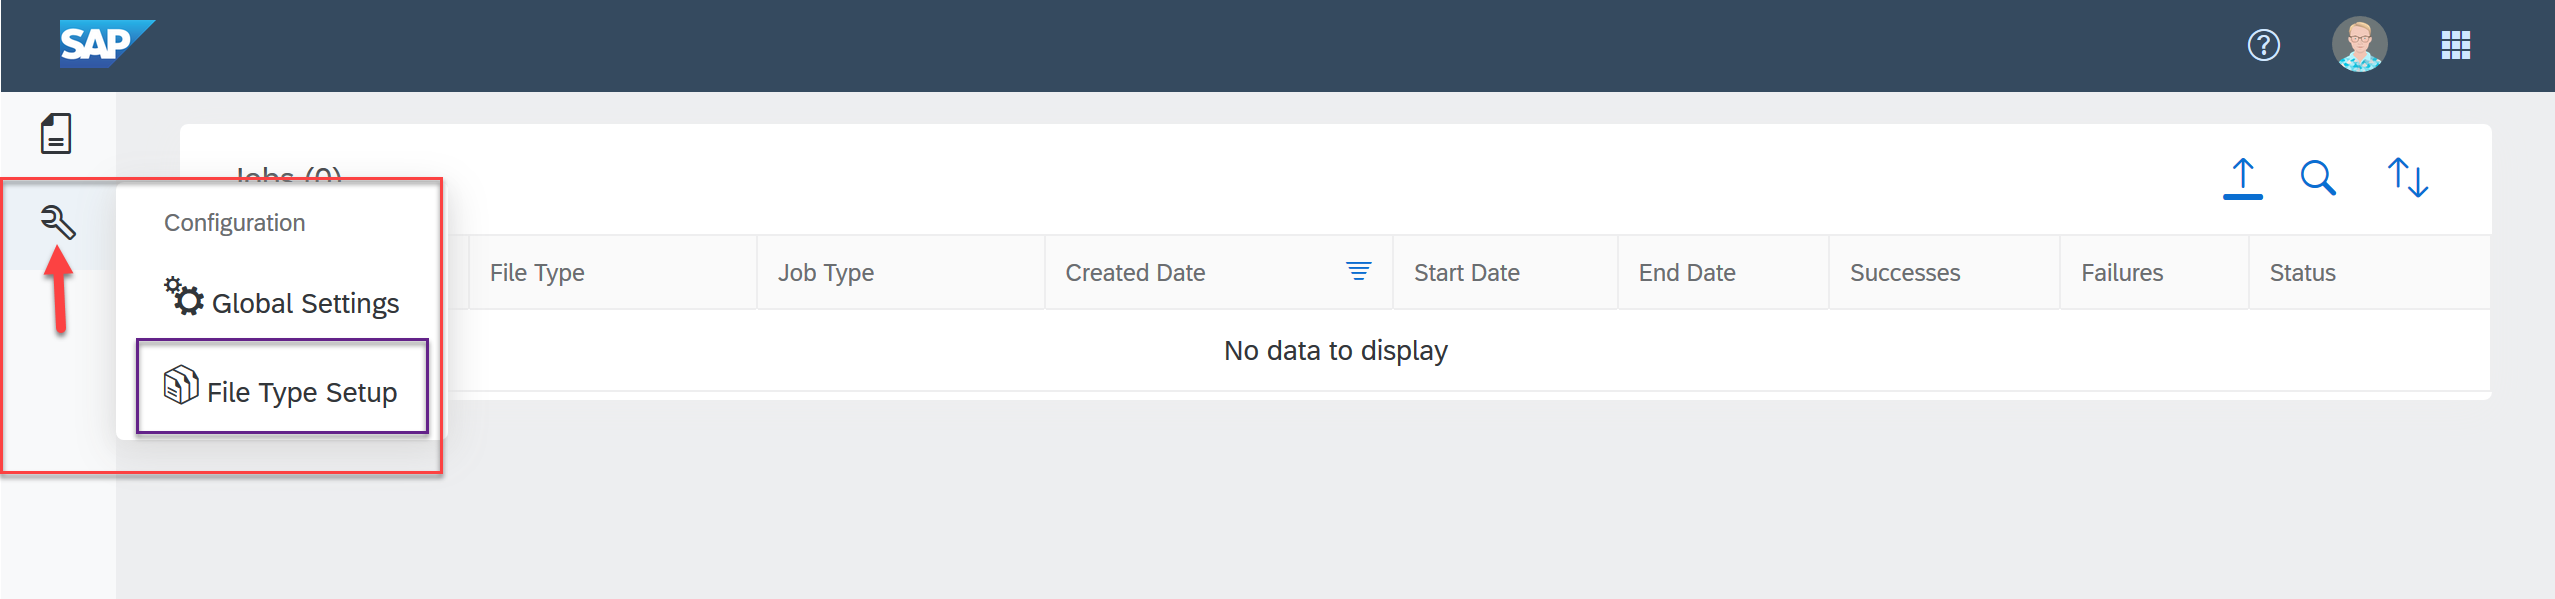This screenshot has height=599, width=2555.
Task: Open the help question mark icon
Action: (x=2263, y=45)
